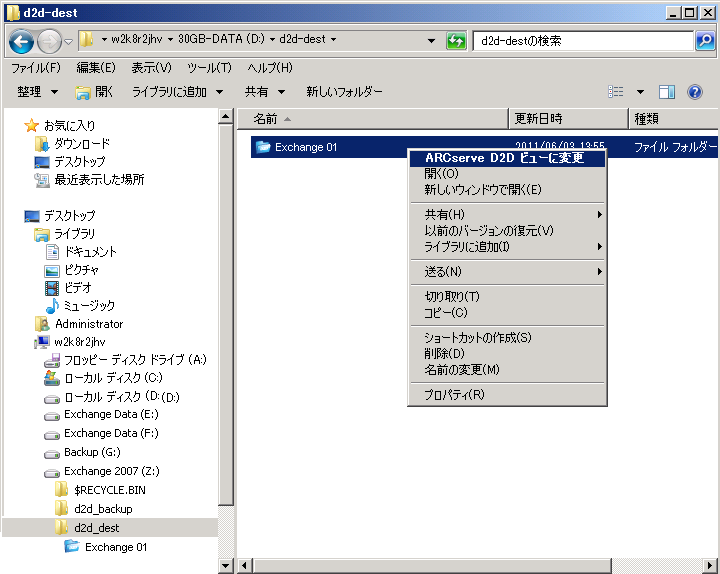
Task: Click the change view icon
Action: [x=616, y=92]
